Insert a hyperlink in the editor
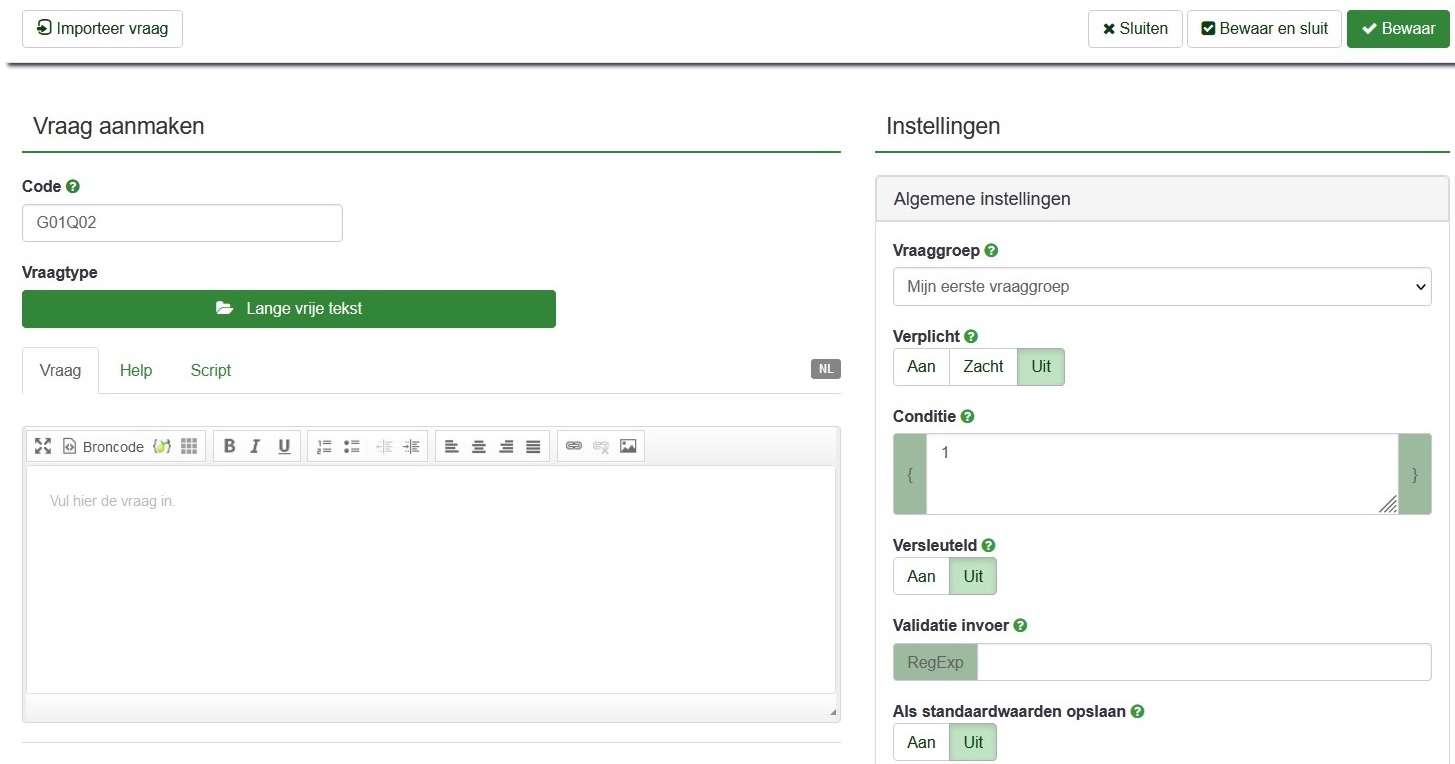Image resolution: width=1455 pixels, height=764 pixels. [x=574, y=446]
